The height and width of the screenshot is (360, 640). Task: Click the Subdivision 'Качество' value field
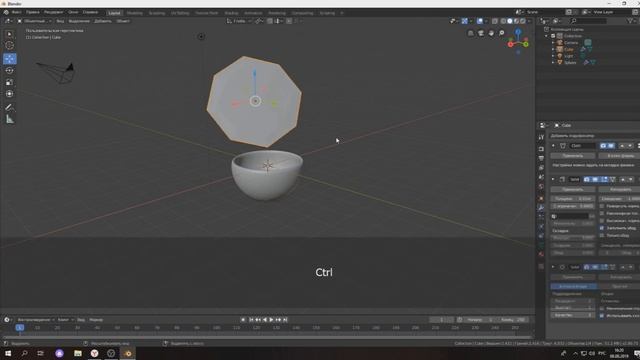pyautogui.click(x=573, y=316)
